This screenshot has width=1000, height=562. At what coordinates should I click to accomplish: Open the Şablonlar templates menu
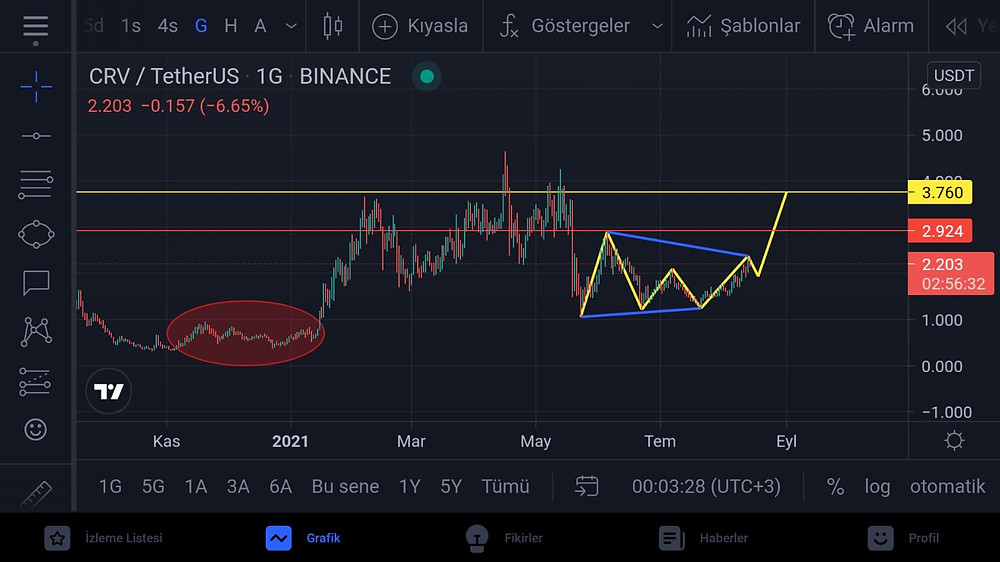(x=744, y=26)
